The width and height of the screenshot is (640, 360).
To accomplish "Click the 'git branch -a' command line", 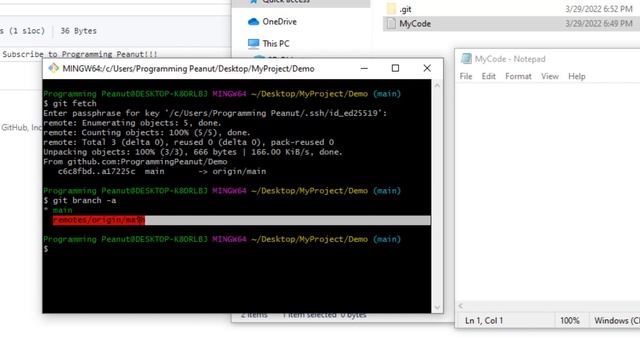I will (80, 200).
